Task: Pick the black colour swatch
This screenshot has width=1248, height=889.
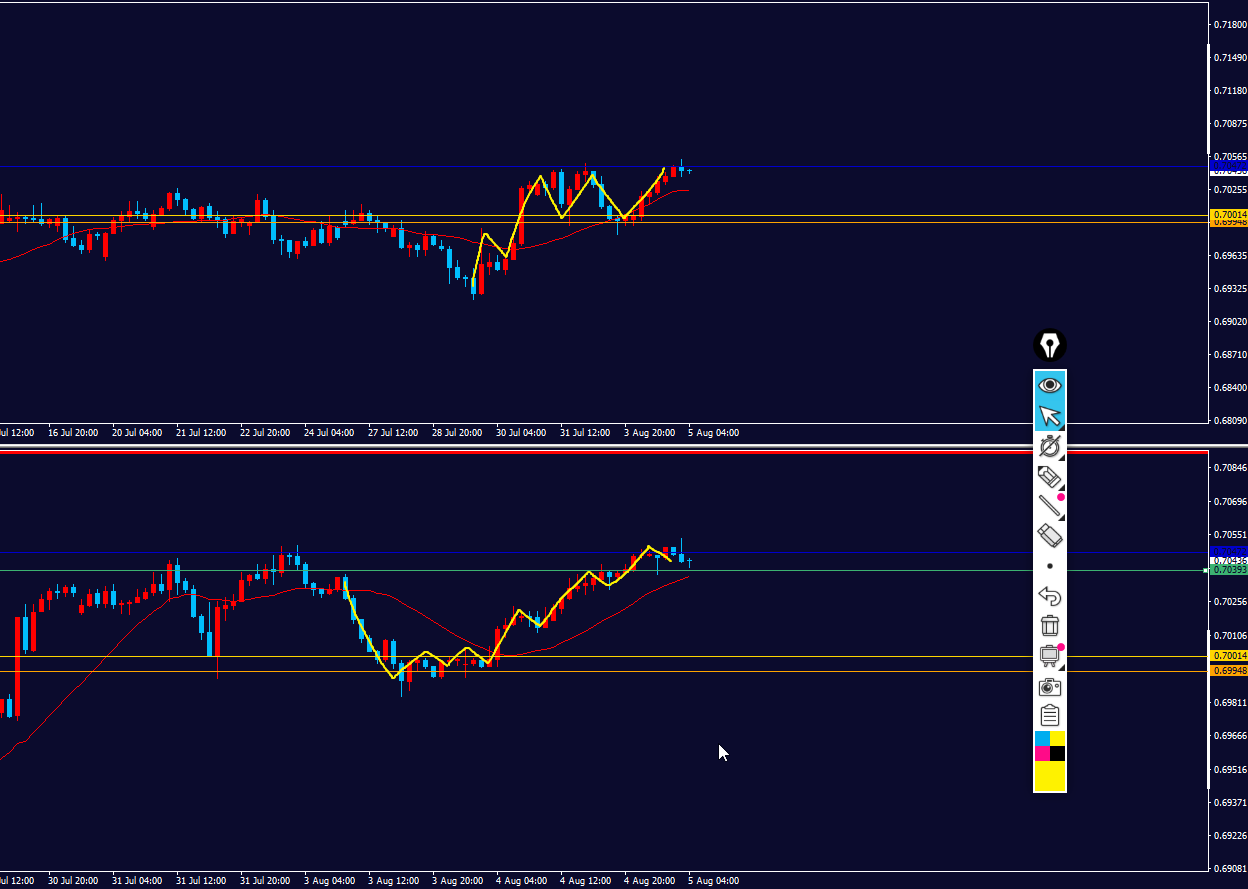Action: pos(1057,753)
